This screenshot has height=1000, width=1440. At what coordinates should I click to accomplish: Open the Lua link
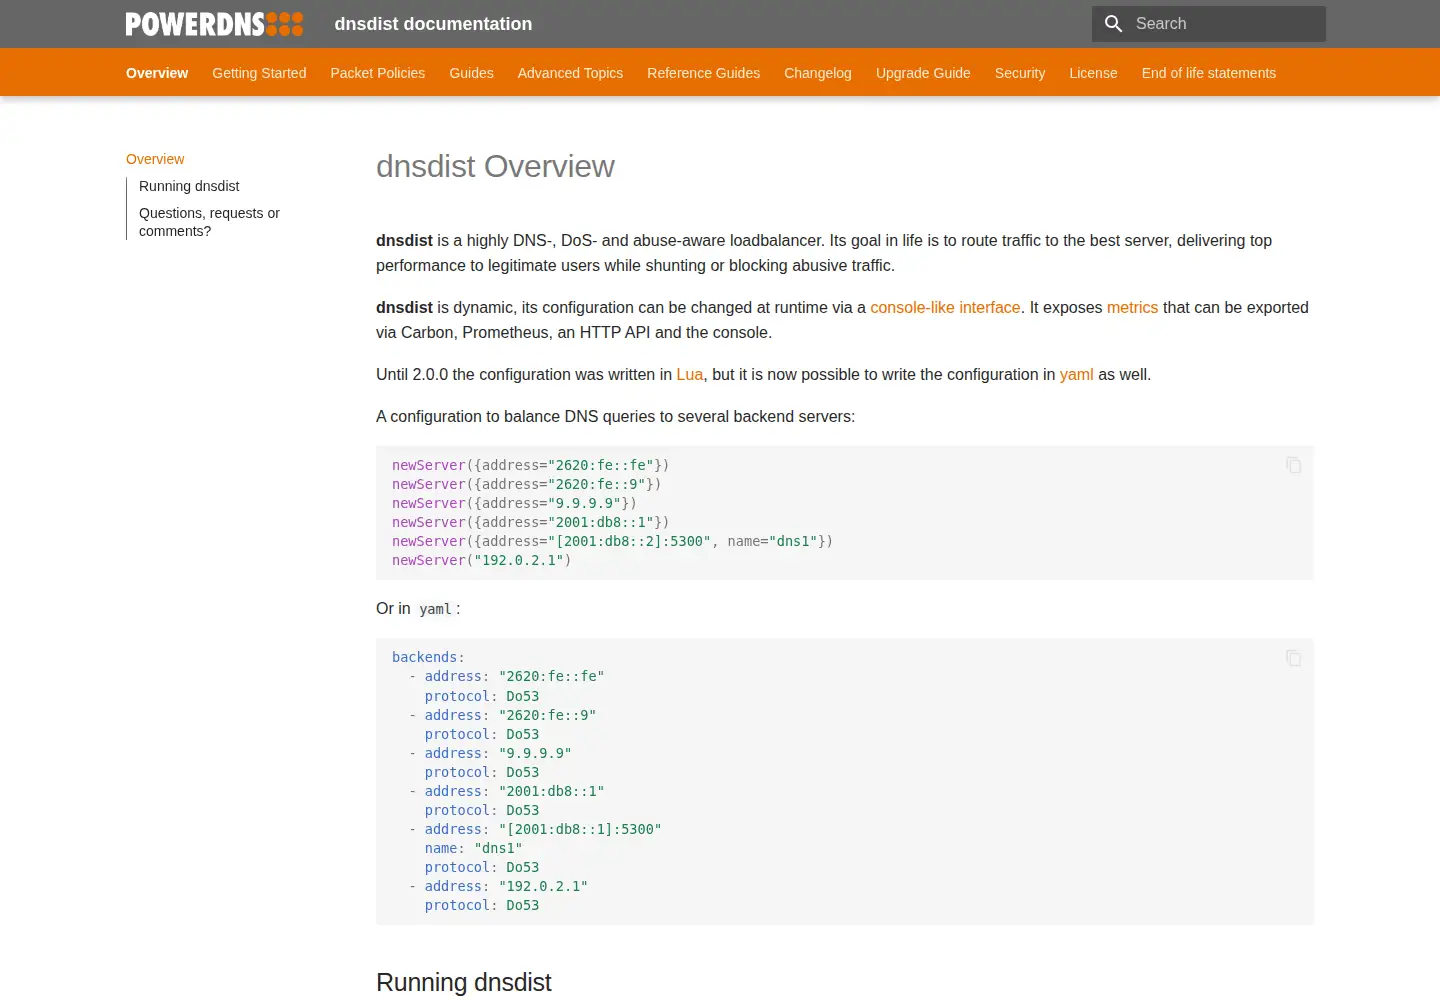pos(690,375)
